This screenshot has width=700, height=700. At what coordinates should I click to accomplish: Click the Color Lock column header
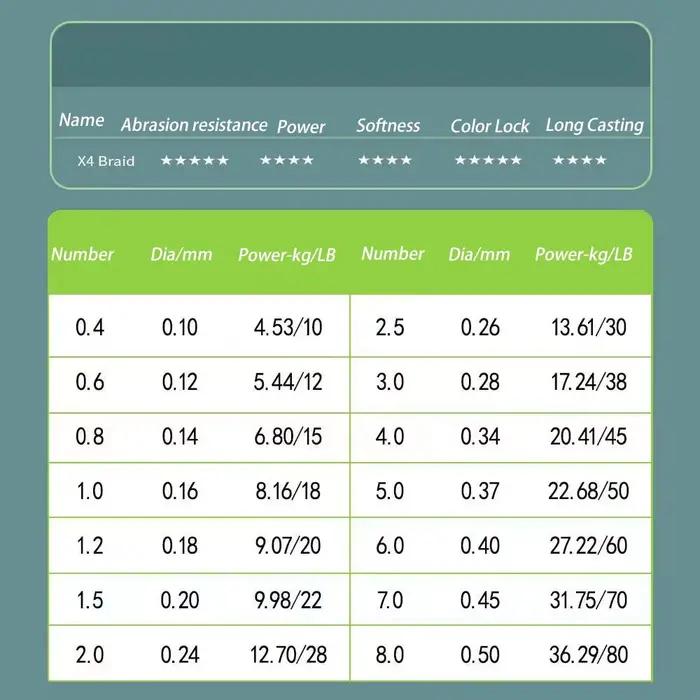coord(489,126)
